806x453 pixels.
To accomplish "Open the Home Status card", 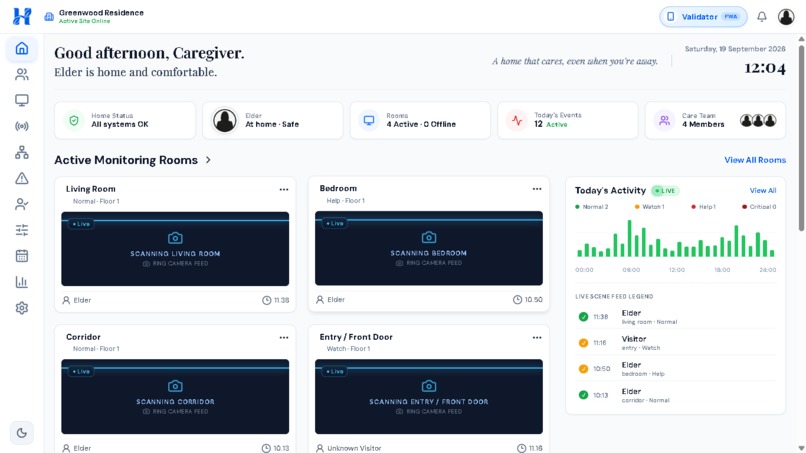I will pyautogui.click(x=125, y=120).
